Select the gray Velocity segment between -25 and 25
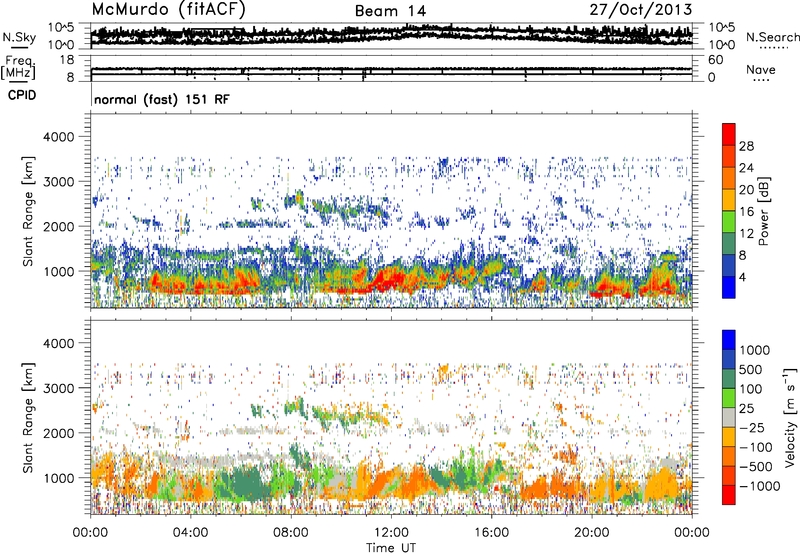 [729, 417]
